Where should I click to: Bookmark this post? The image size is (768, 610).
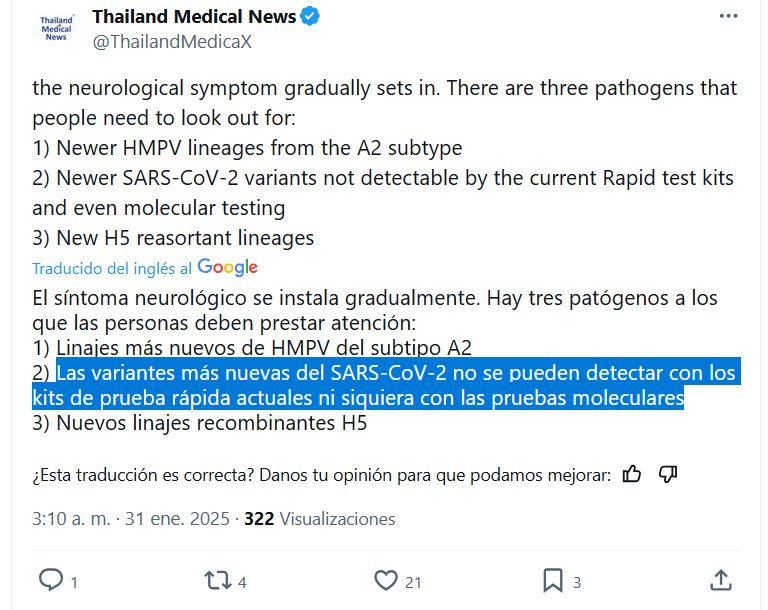click(x=552, y=579)
